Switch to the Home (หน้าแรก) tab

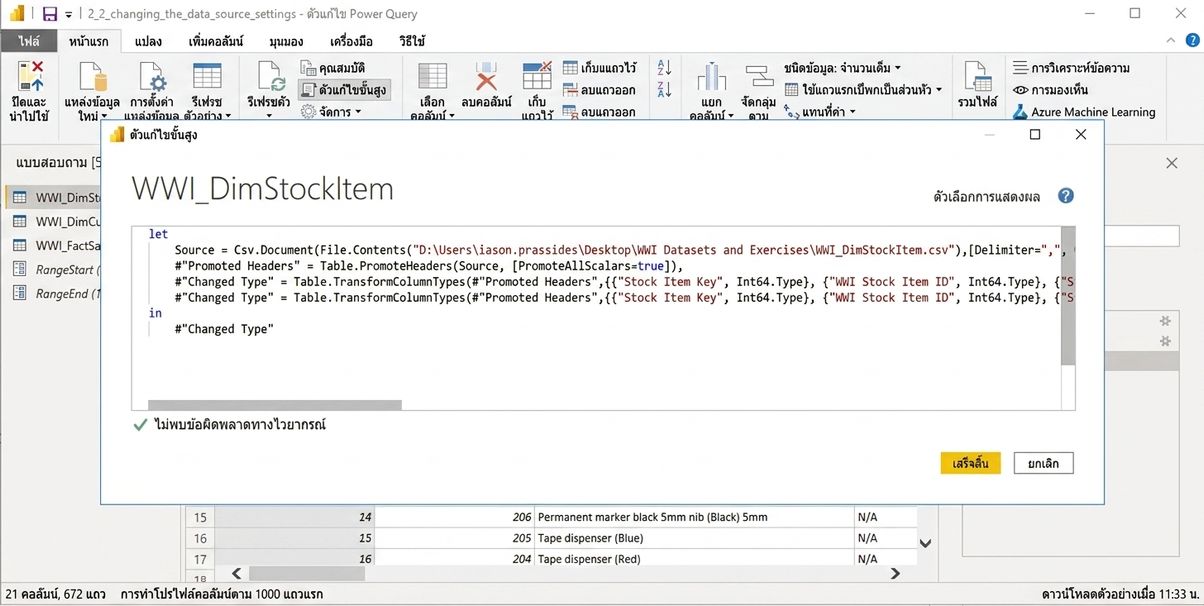tap(90, 42)
